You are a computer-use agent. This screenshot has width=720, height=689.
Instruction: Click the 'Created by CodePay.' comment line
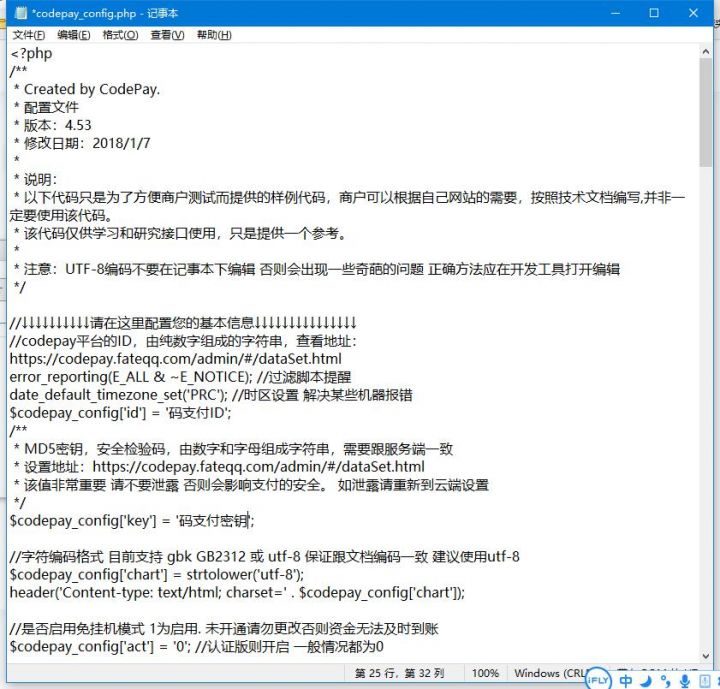[87, 89]
